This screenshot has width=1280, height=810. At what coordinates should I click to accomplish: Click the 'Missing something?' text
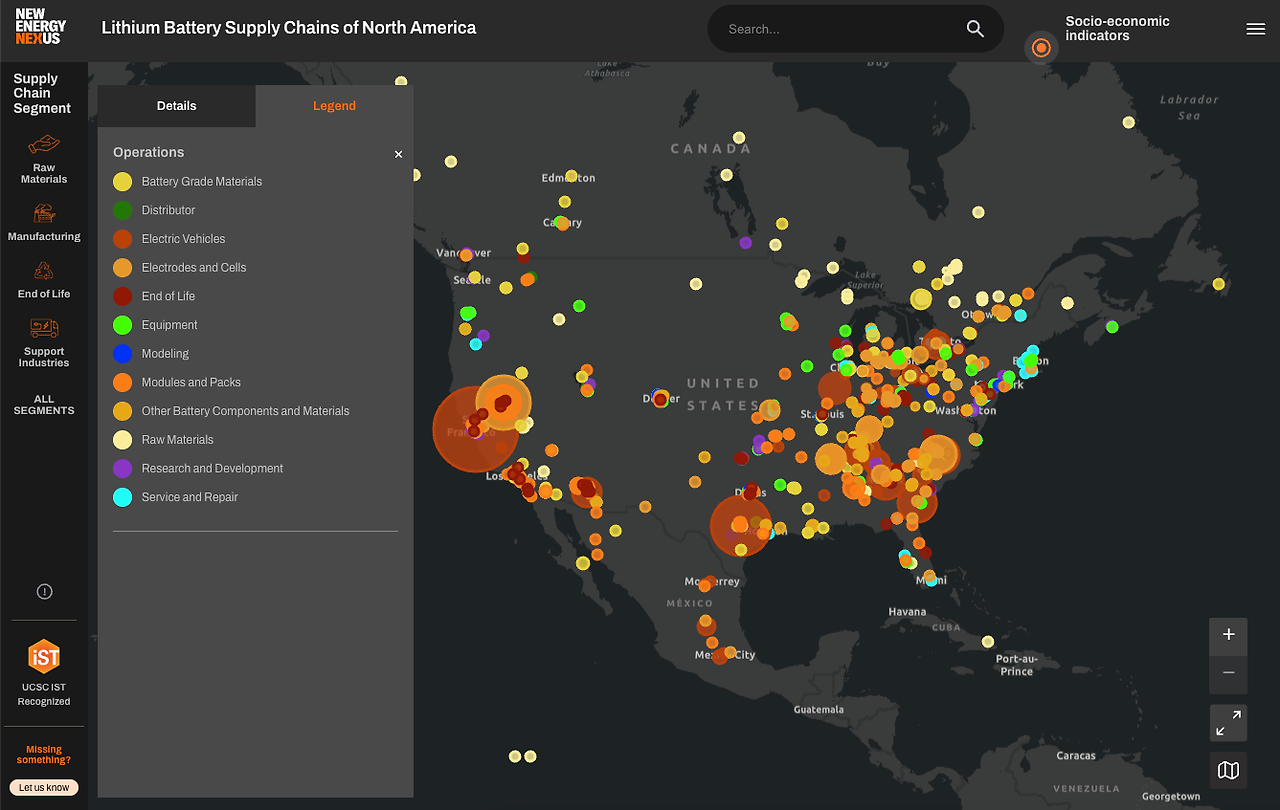[44, 755]
